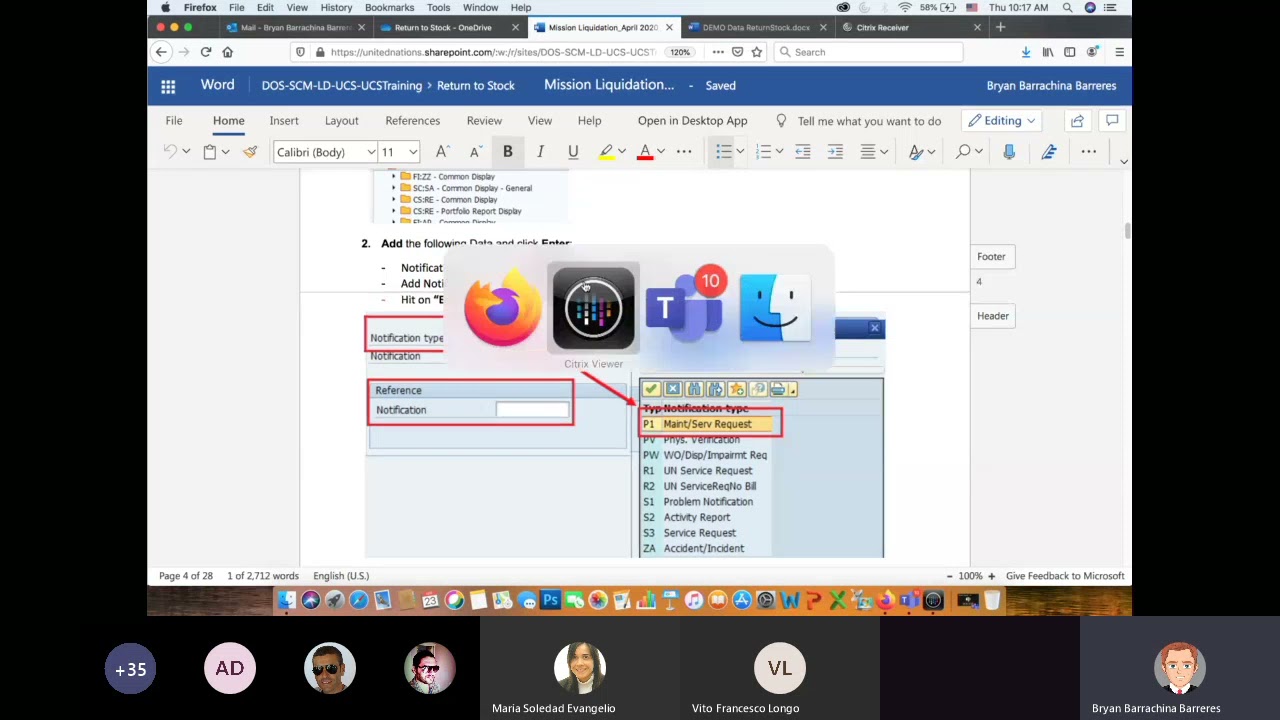This screenshot has height=720, width=1280.
Task: Show more ribbon options ellipsis
Action: [x=1089, y=152]
